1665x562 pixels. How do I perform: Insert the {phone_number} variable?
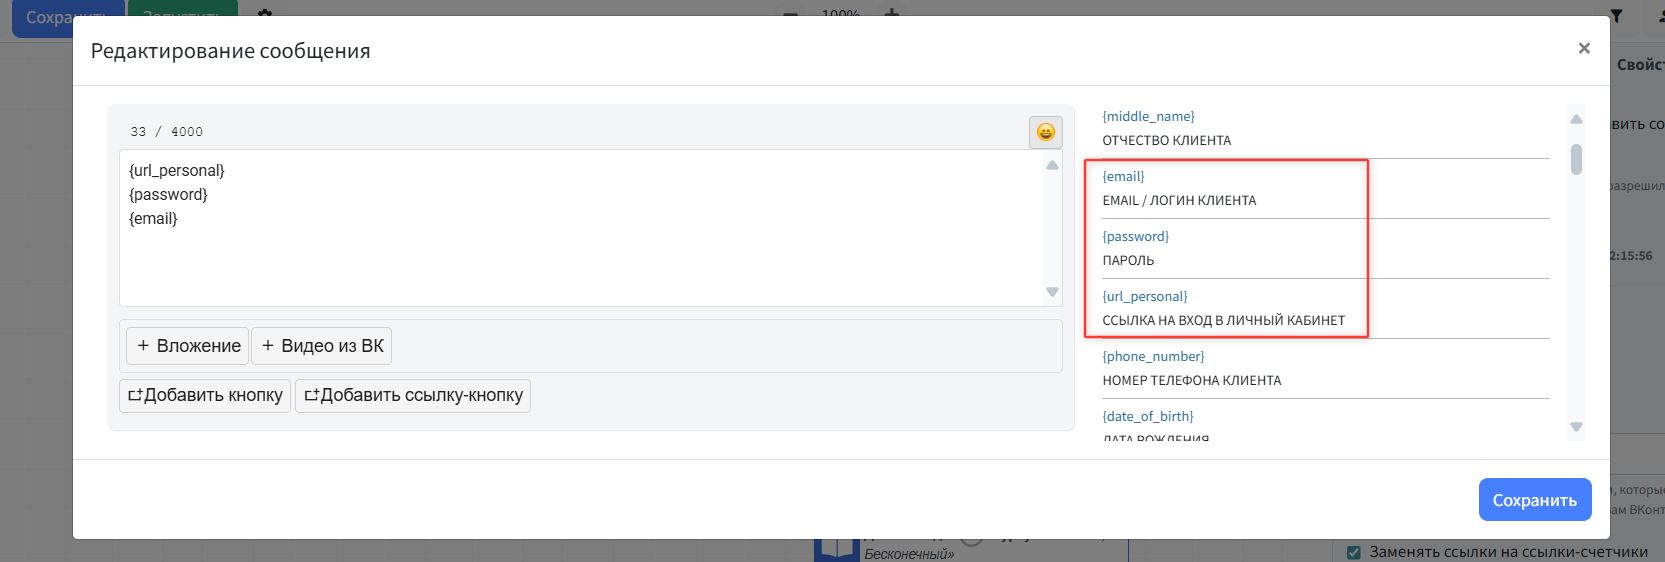[1153, 357]
